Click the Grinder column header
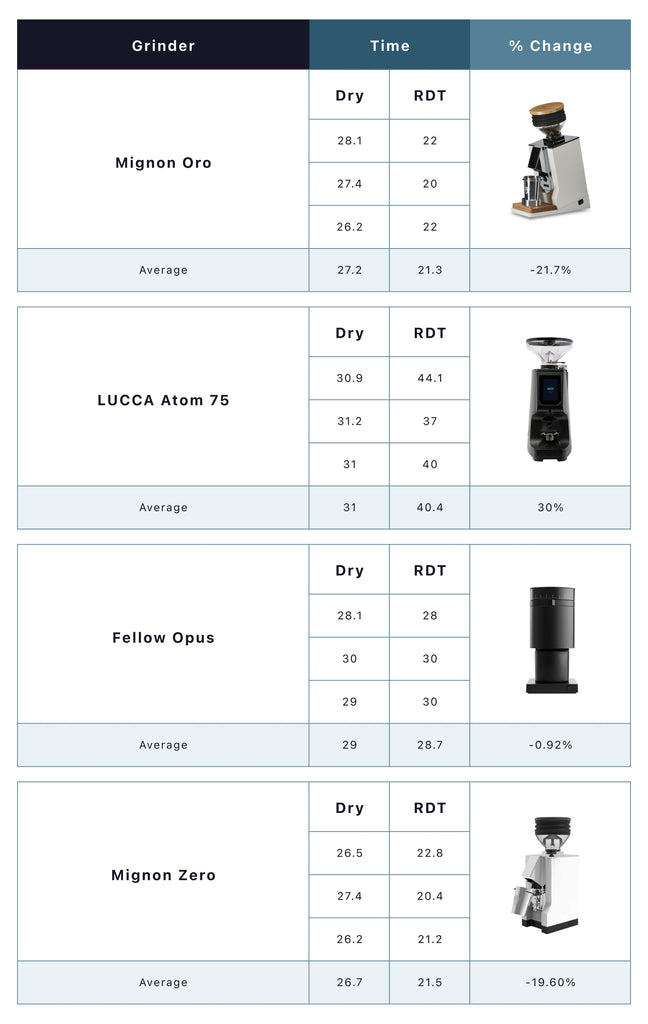648x1024 pixels. click(163, 45)
